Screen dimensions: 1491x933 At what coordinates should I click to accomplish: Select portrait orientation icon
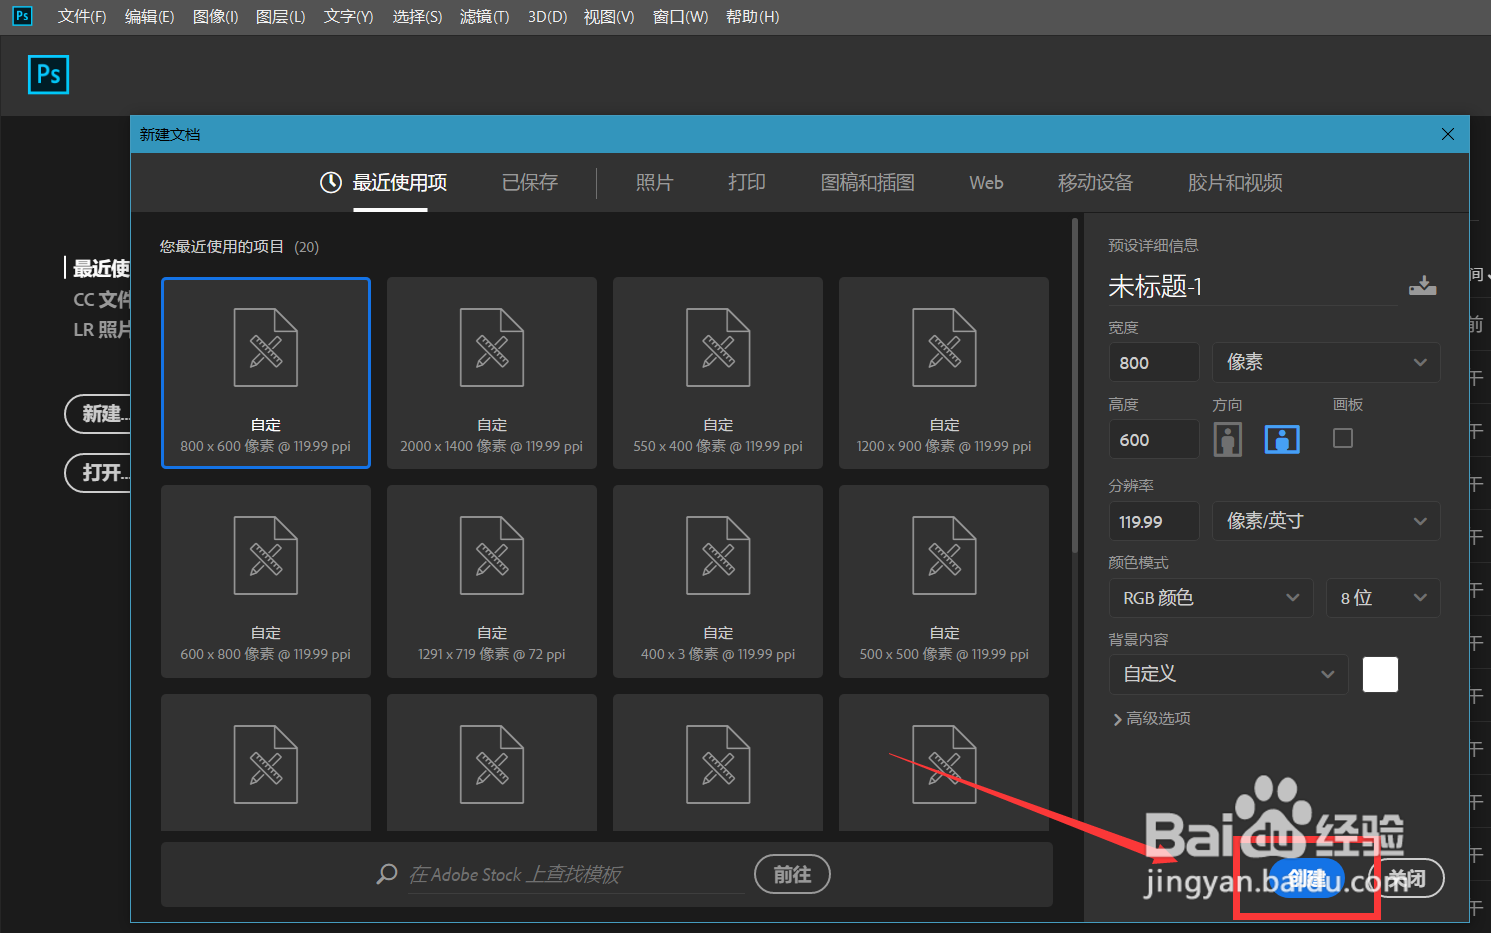pos(1227,439)
